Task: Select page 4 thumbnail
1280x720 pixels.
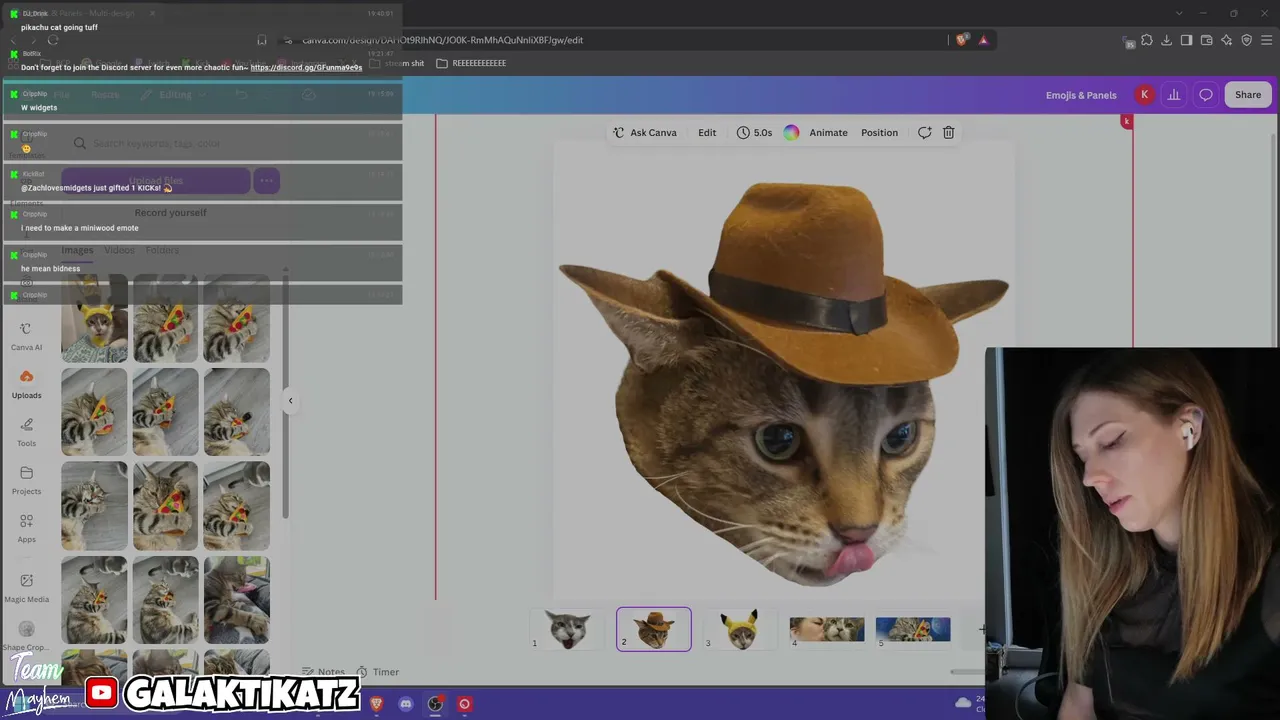Action: click(x=827, y=629)
